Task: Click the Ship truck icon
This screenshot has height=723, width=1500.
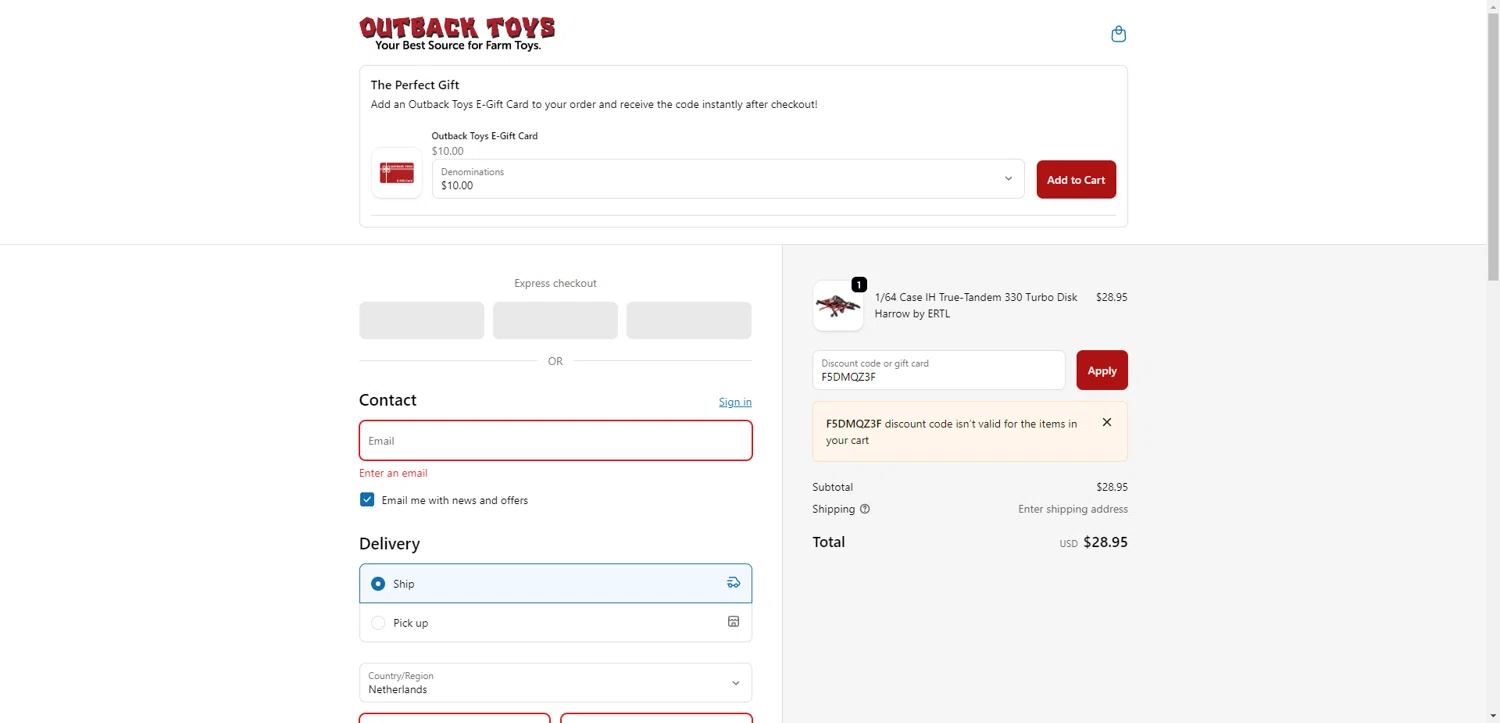Action: point(733,583)
